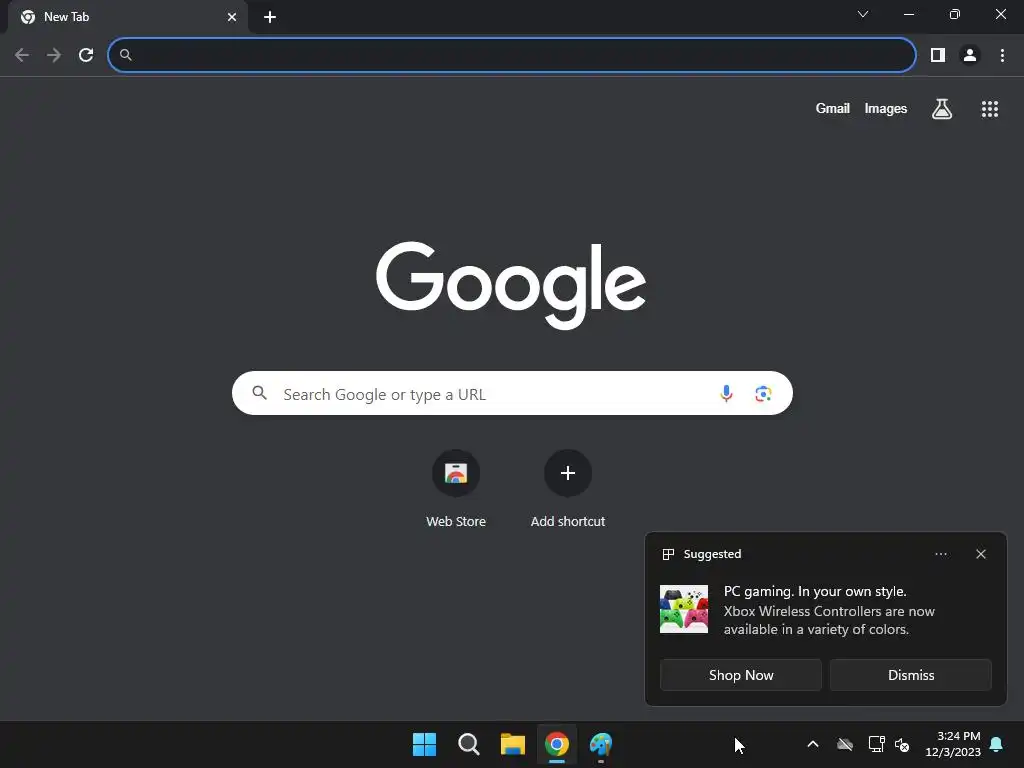Click the Google logo
Viewport: 1024px width, 768px height.
[511, 285]
